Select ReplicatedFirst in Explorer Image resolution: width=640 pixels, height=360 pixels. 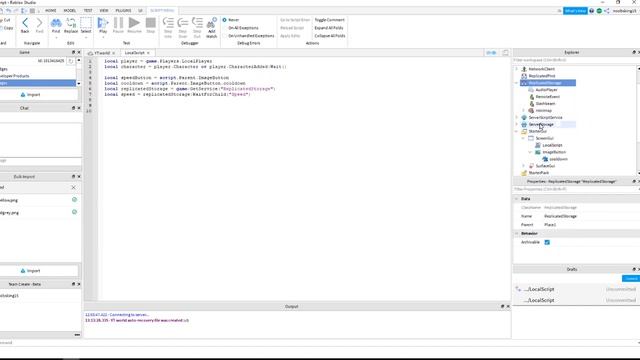[541, 76]
